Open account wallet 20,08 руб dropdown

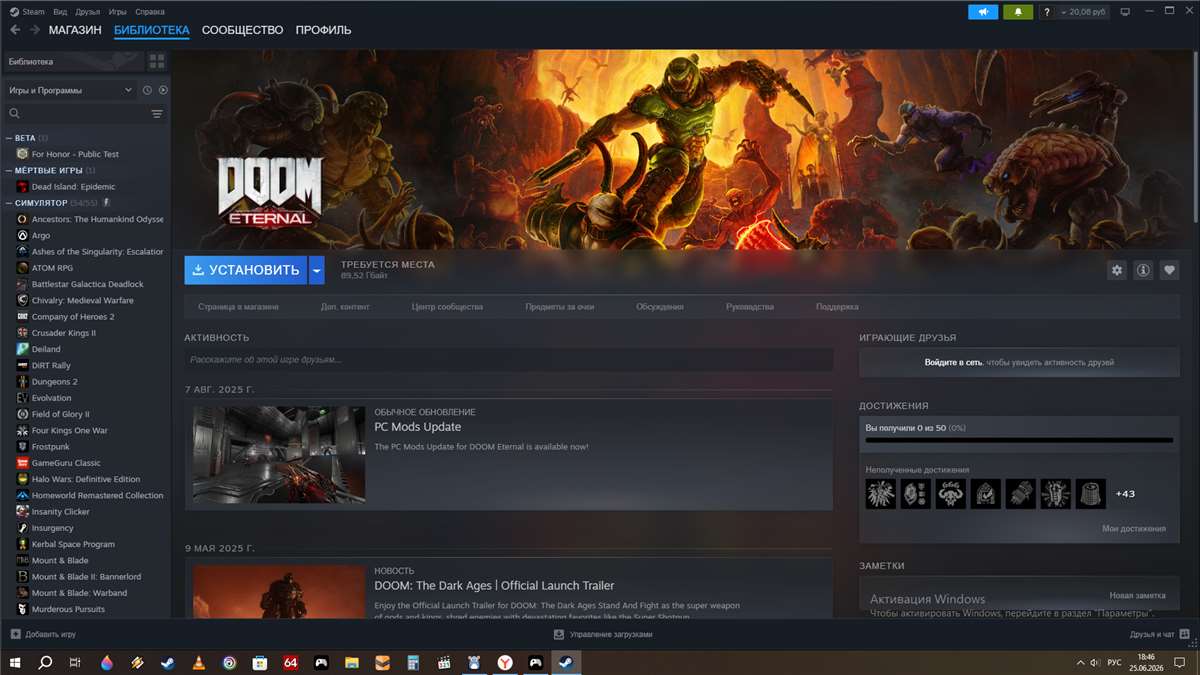click(x=1083, y=12)
